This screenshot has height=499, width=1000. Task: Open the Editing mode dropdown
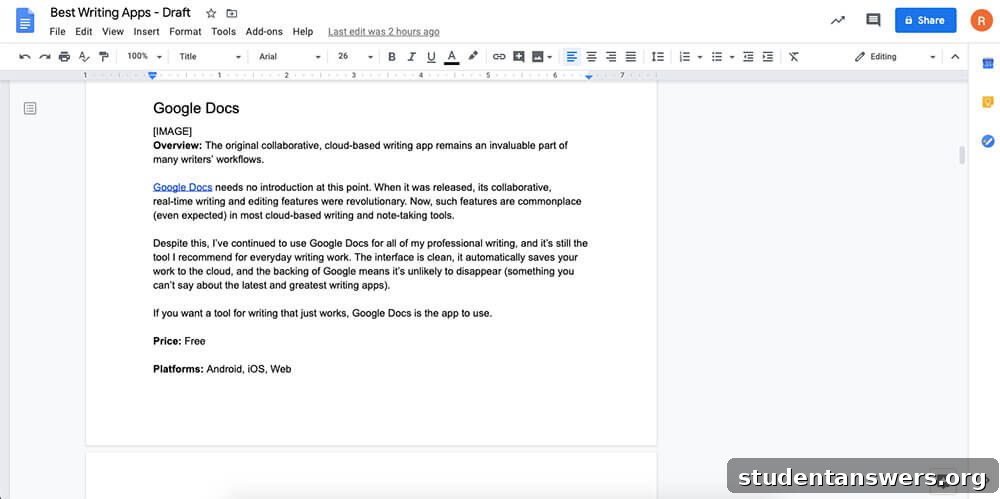click(x=895, y=57)
